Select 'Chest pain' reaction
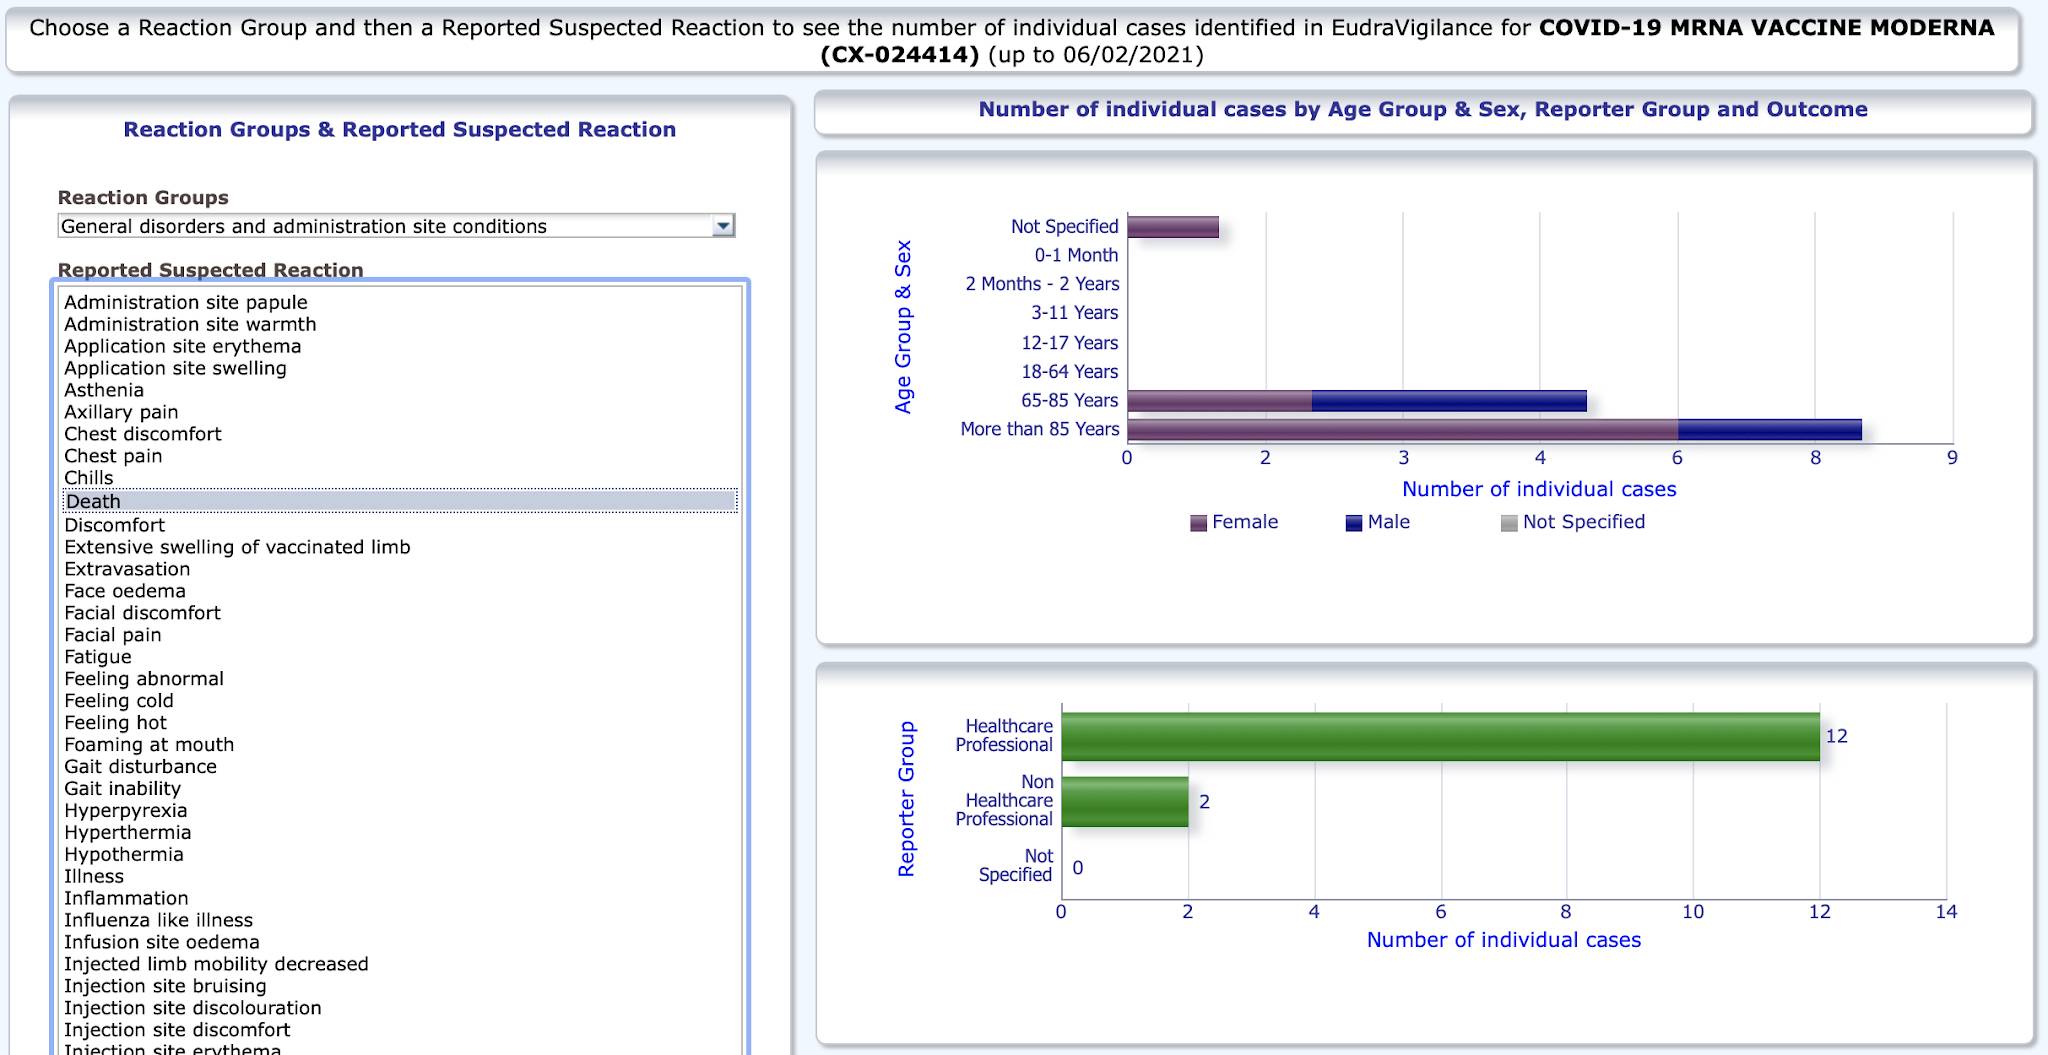Screen dimensions: 2048x1055 click(x=113, y=456)
